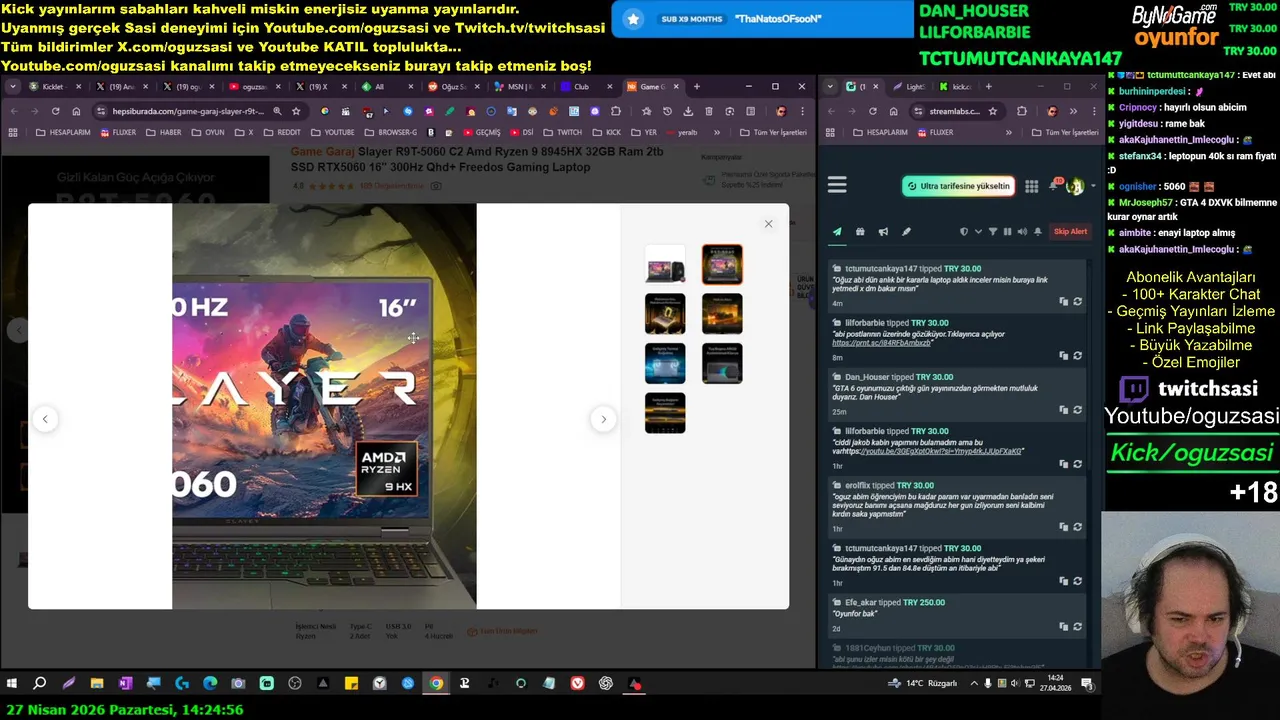Expand the chevron next to shield icon
Screen dimensions: 1280x720
coord(978,232)
